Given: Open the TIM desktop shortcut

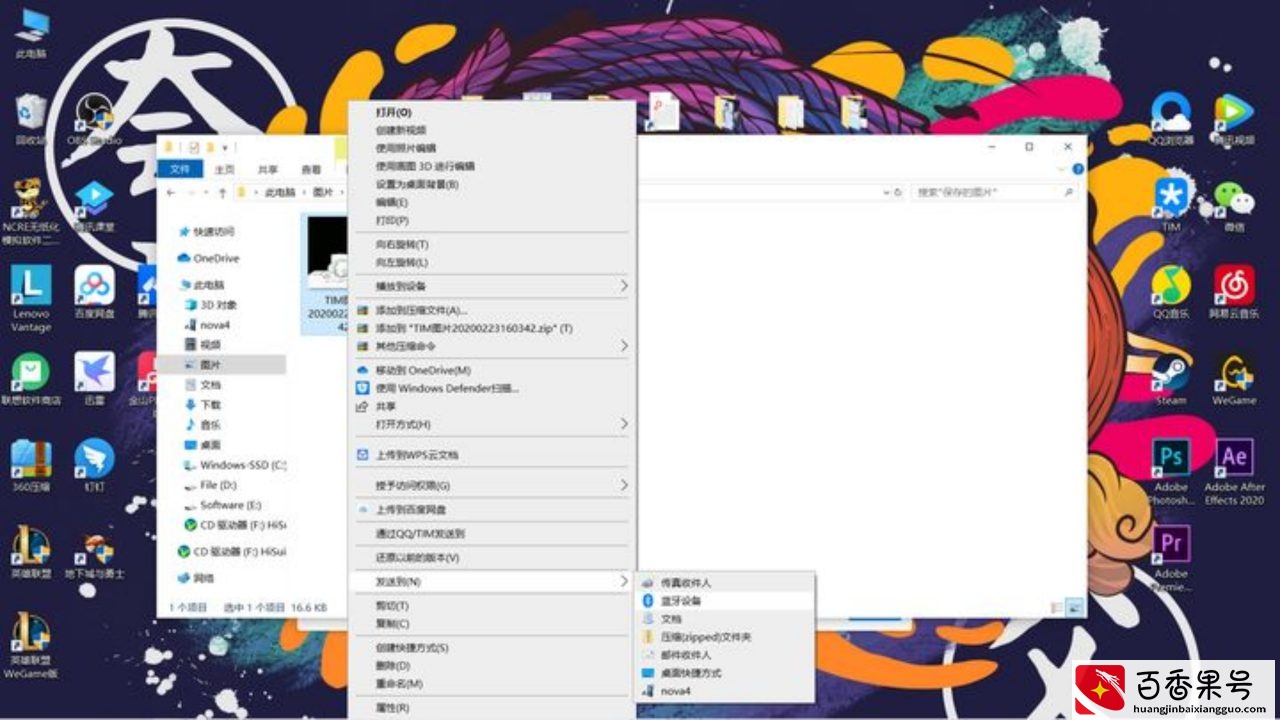Looking at the screenshot, I should [x=1171, y=206].
